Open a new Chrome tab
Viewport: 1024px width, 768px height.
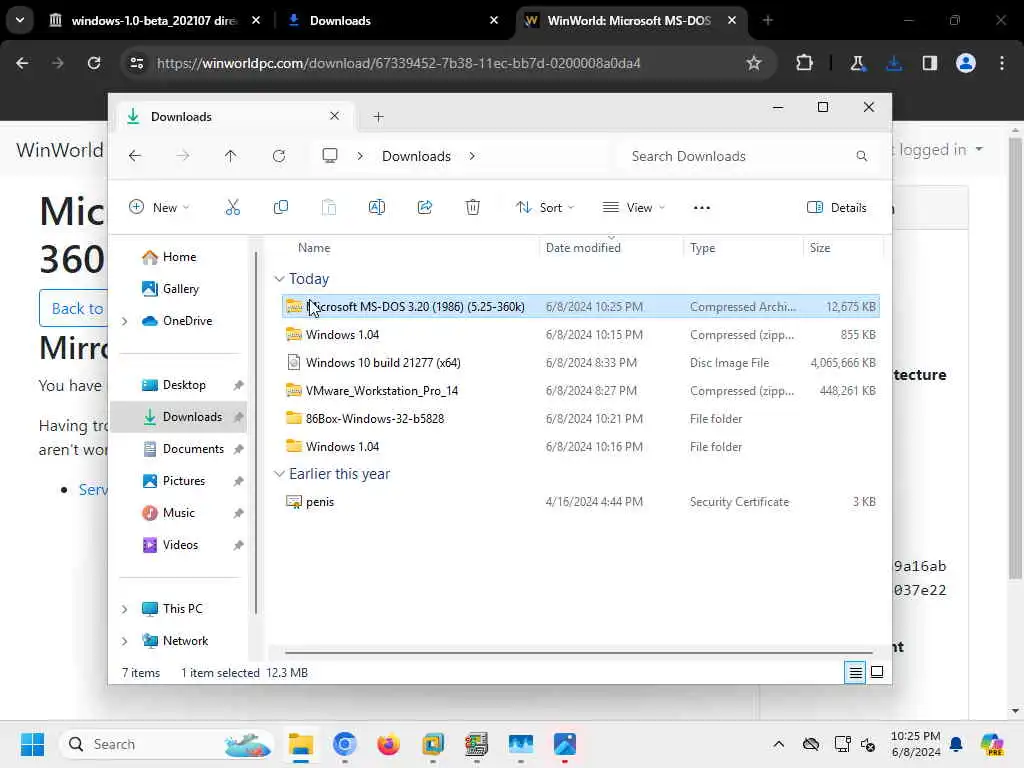pyautogui.click(x=768, y=21)
